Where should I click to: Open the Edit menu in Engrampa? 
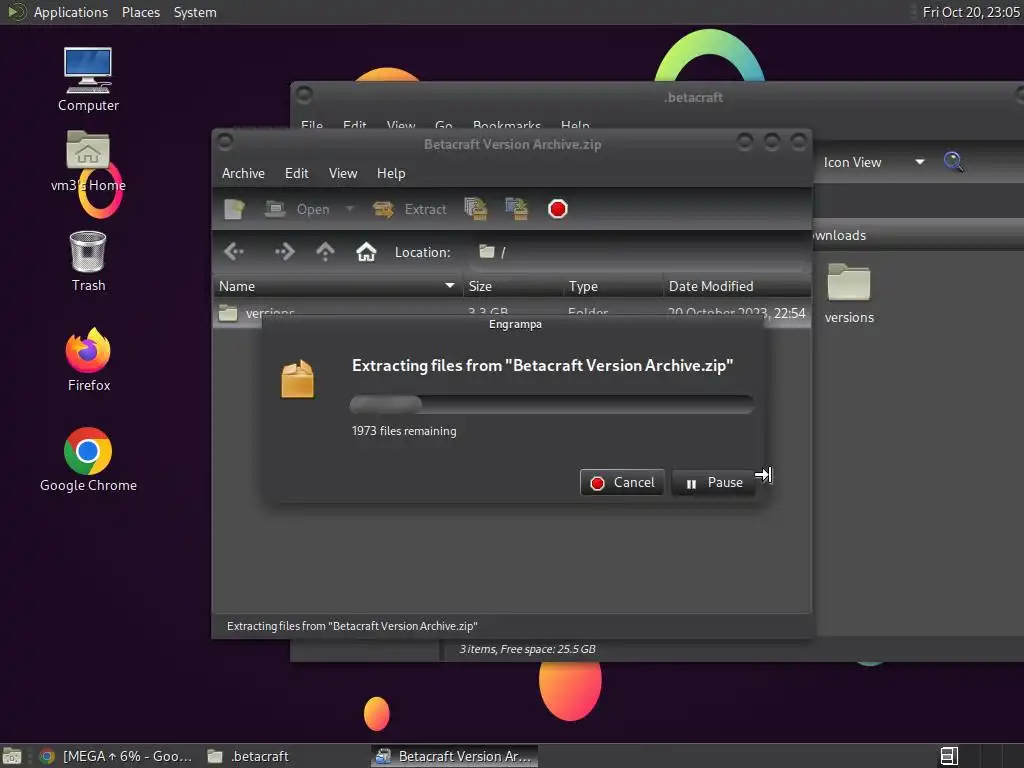[296, 173]
